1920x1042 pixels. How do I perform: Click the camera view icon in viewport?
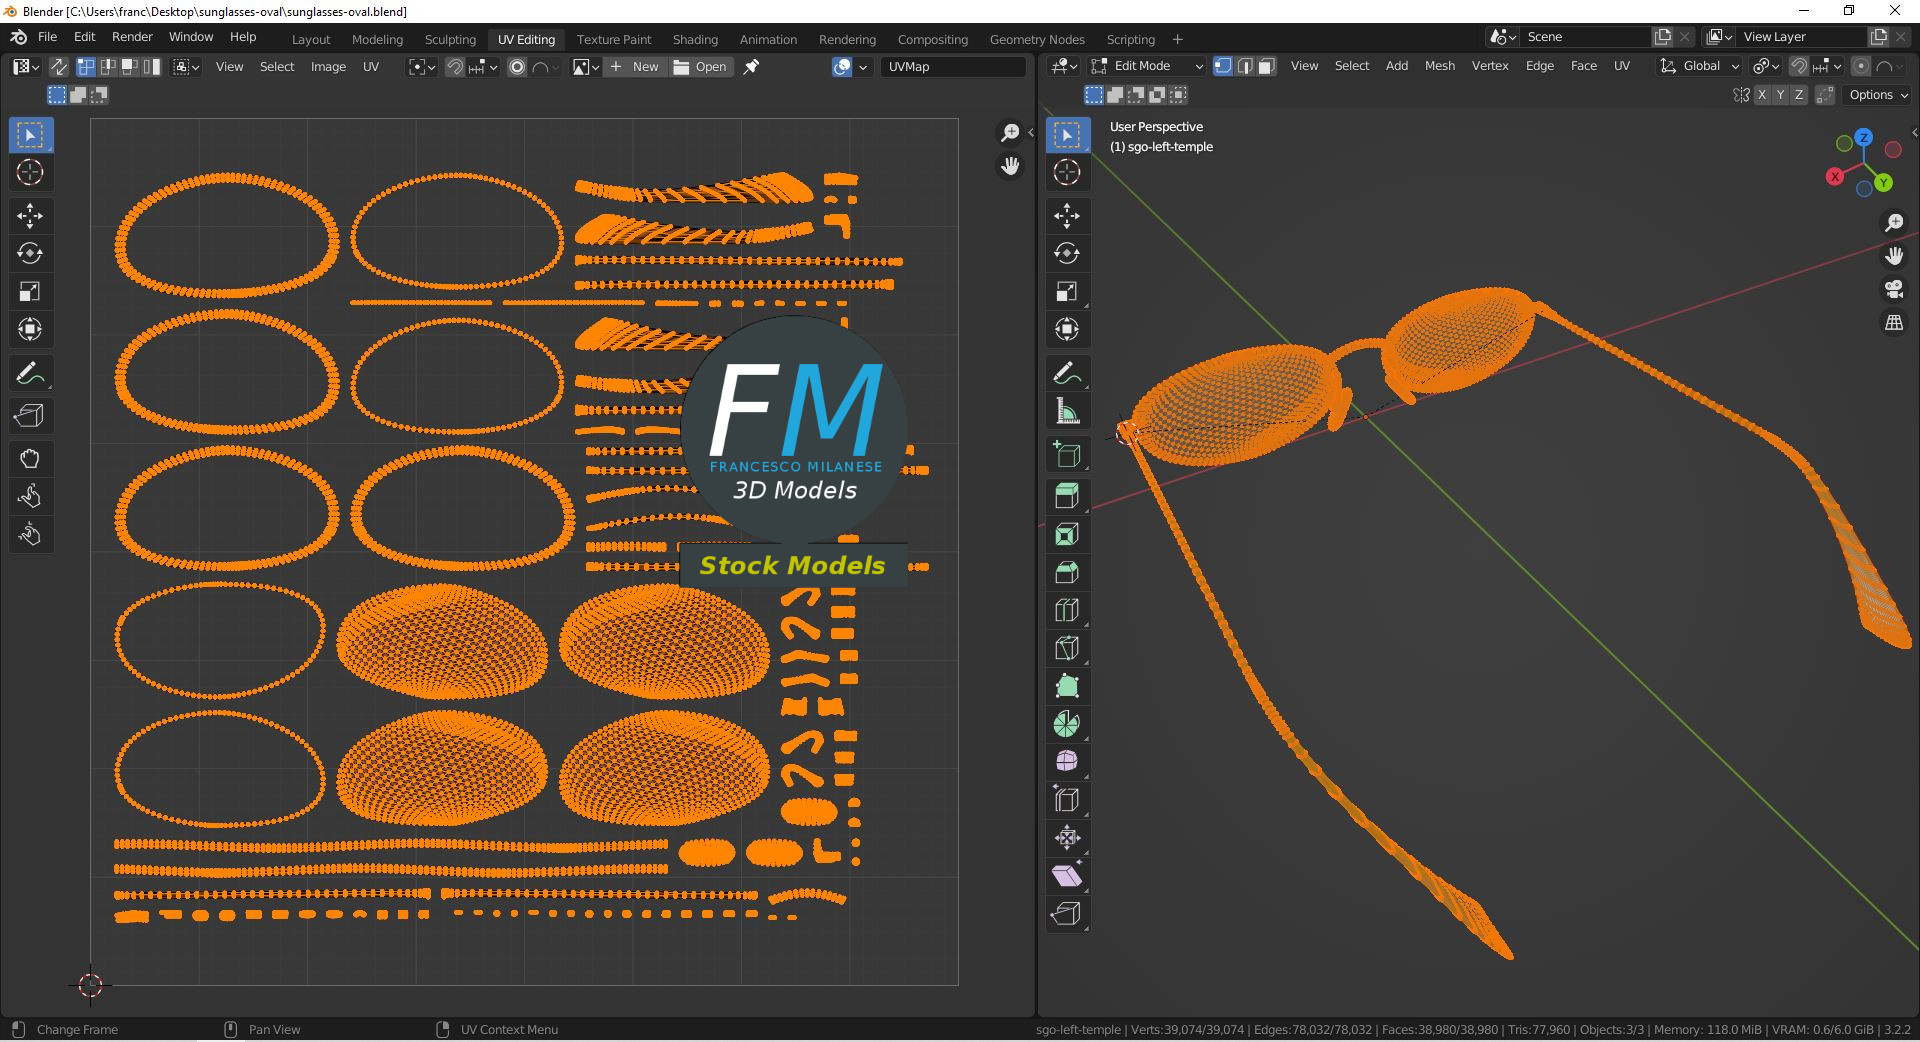click(x=1893, y=290)
